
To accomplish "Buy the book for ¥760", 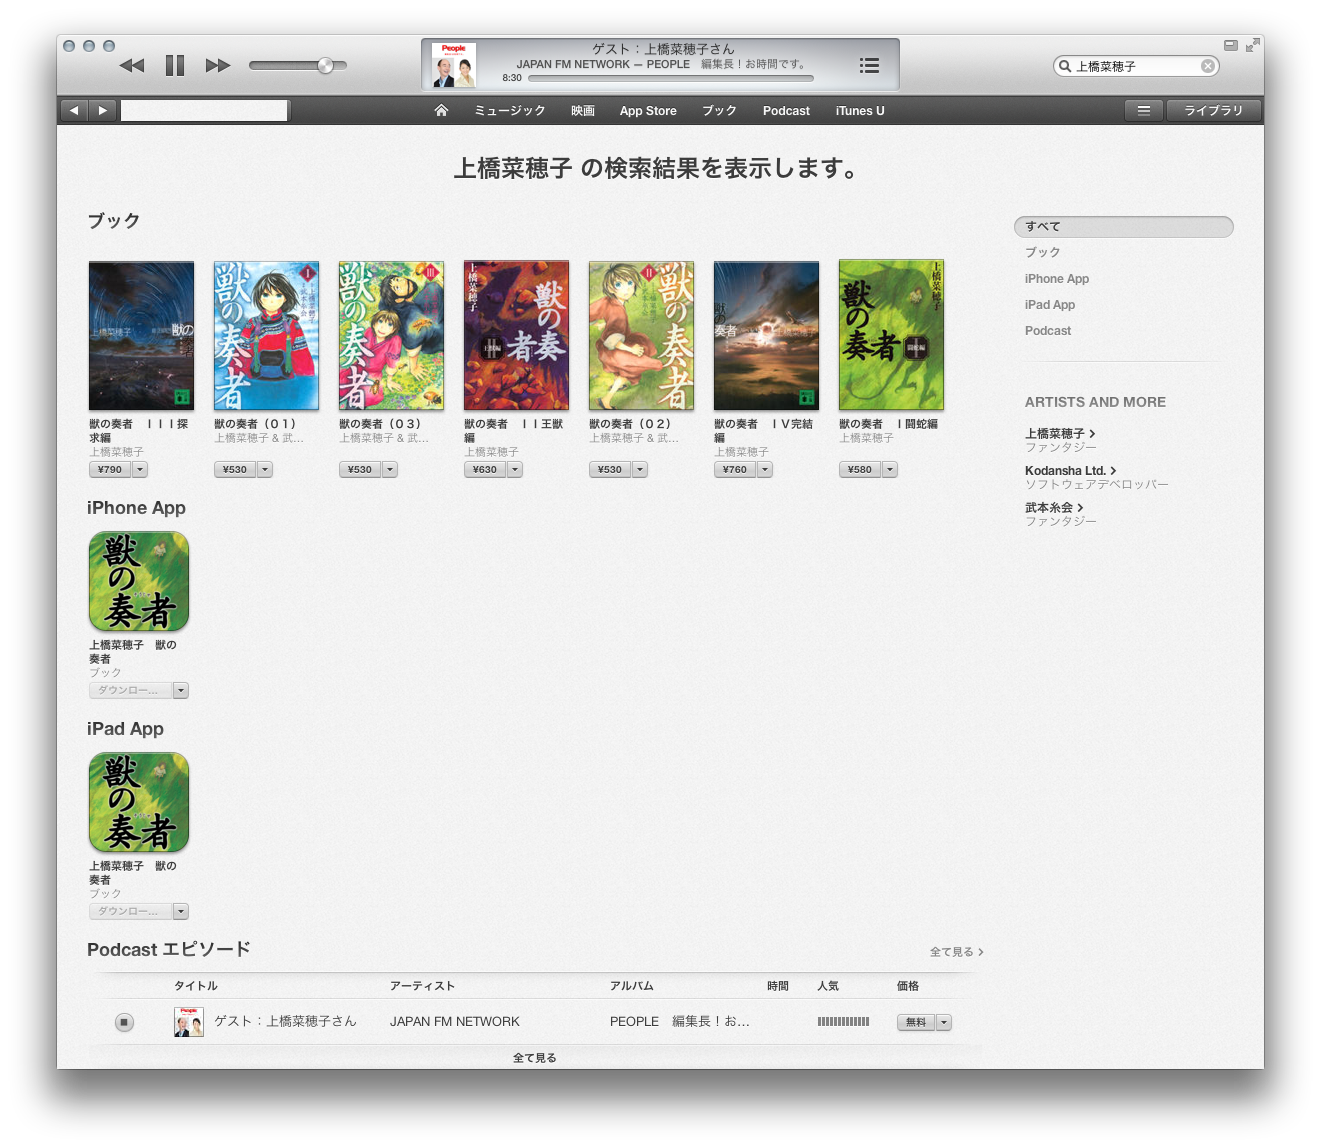I will coord(735,469).
